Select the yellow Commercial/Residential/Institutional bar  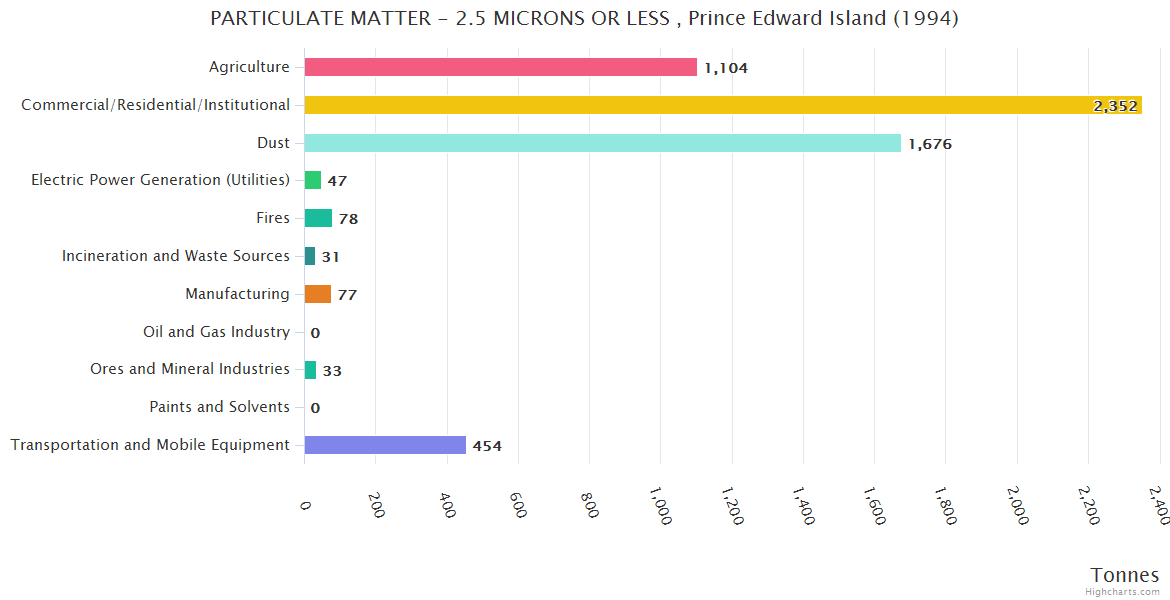(x=722, y=105)
